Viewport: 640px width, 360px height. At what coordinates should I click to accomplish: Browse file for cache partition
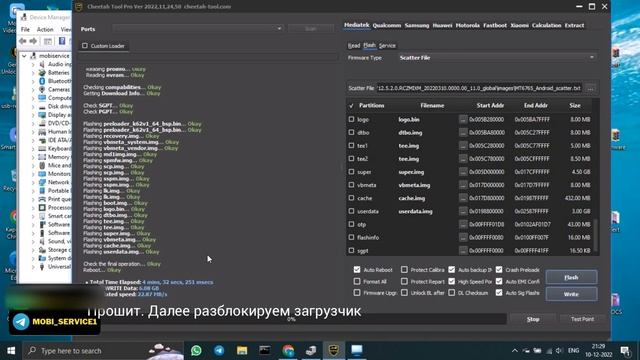463,198
